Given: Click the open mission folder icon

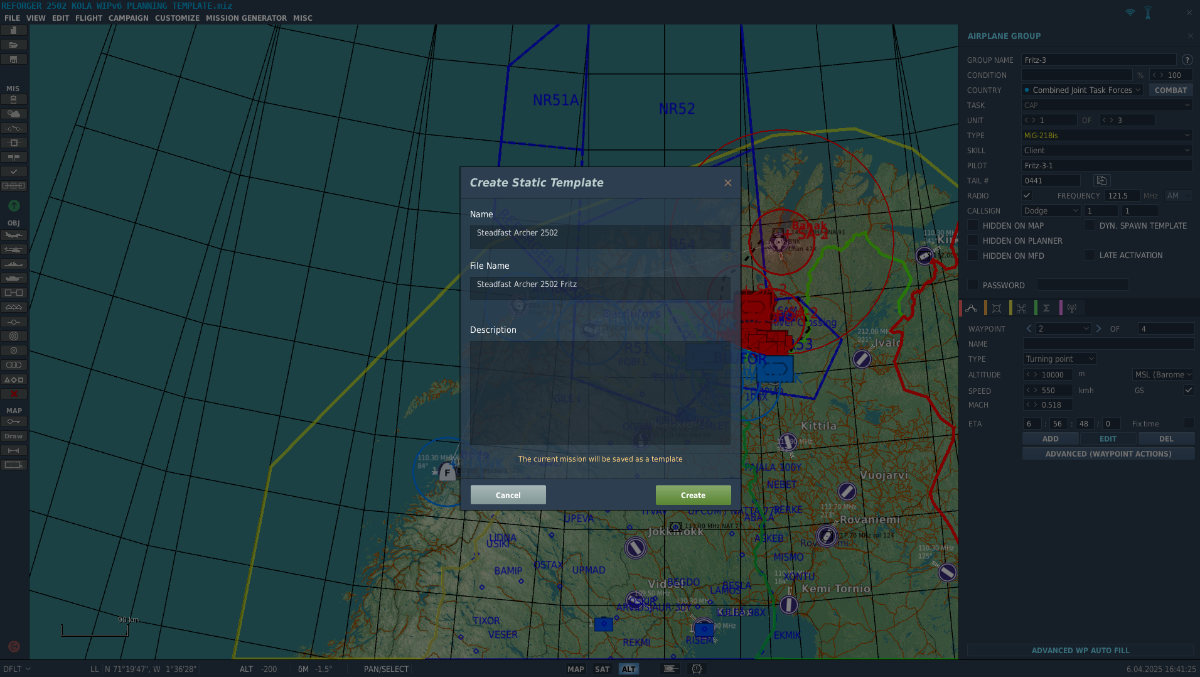Looking at the screenshot, I should click(14, 45).
